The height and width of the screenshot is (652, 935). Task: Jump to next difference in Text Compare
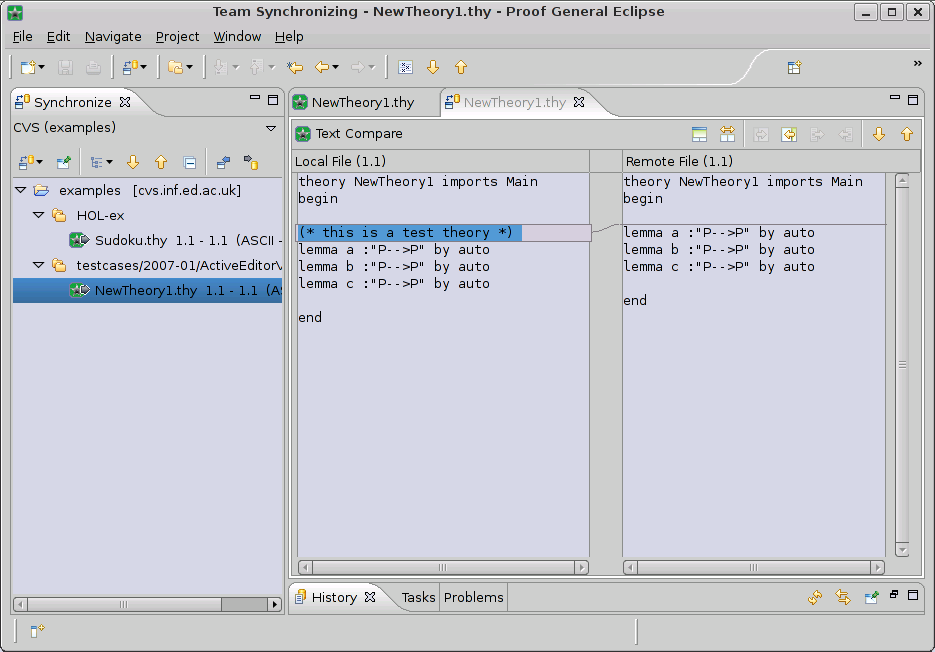pos(879,134)
